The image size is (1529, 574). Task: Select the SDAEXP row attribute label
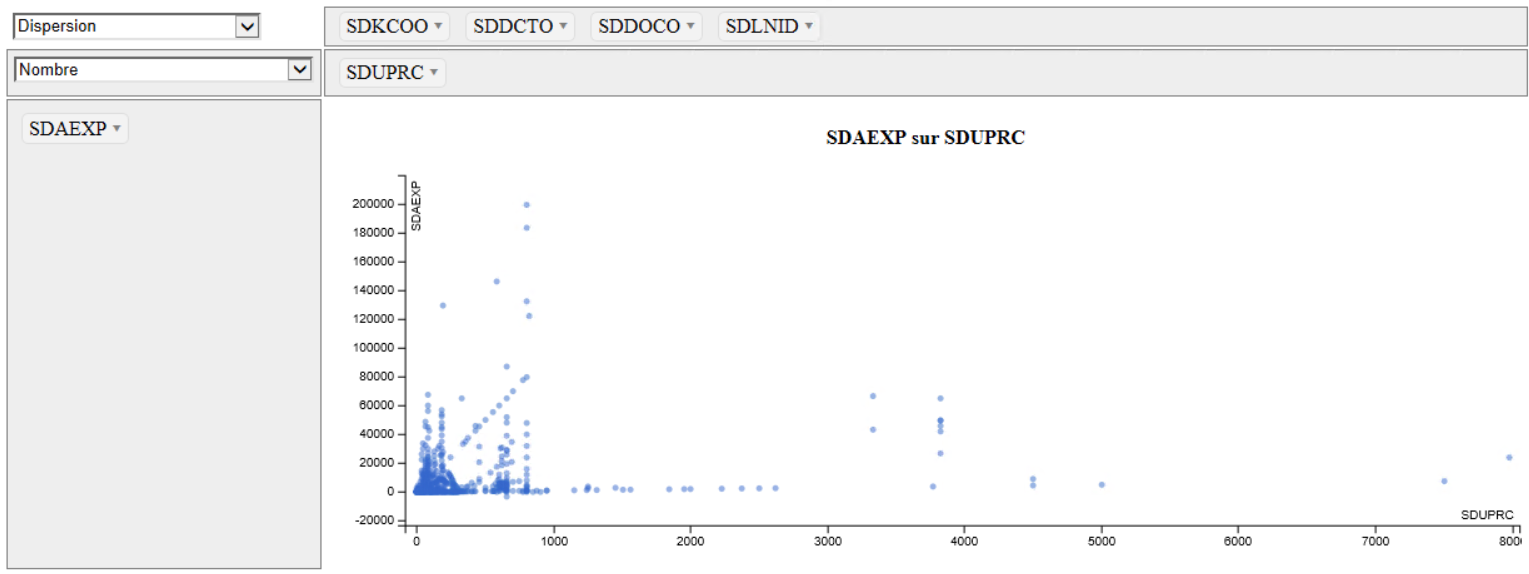[68, 129]
